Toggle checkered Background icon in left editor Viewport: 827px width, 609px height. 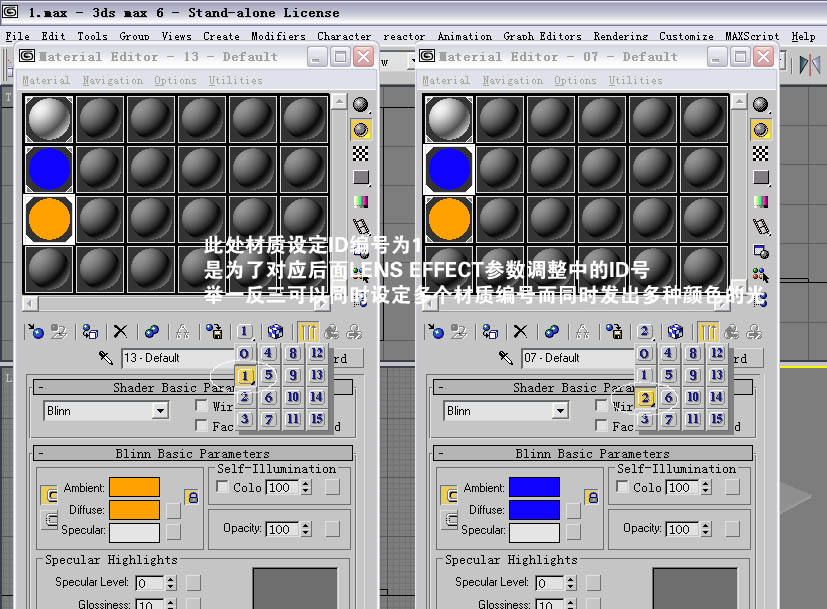pyautogui.click(x=361, y=154)
